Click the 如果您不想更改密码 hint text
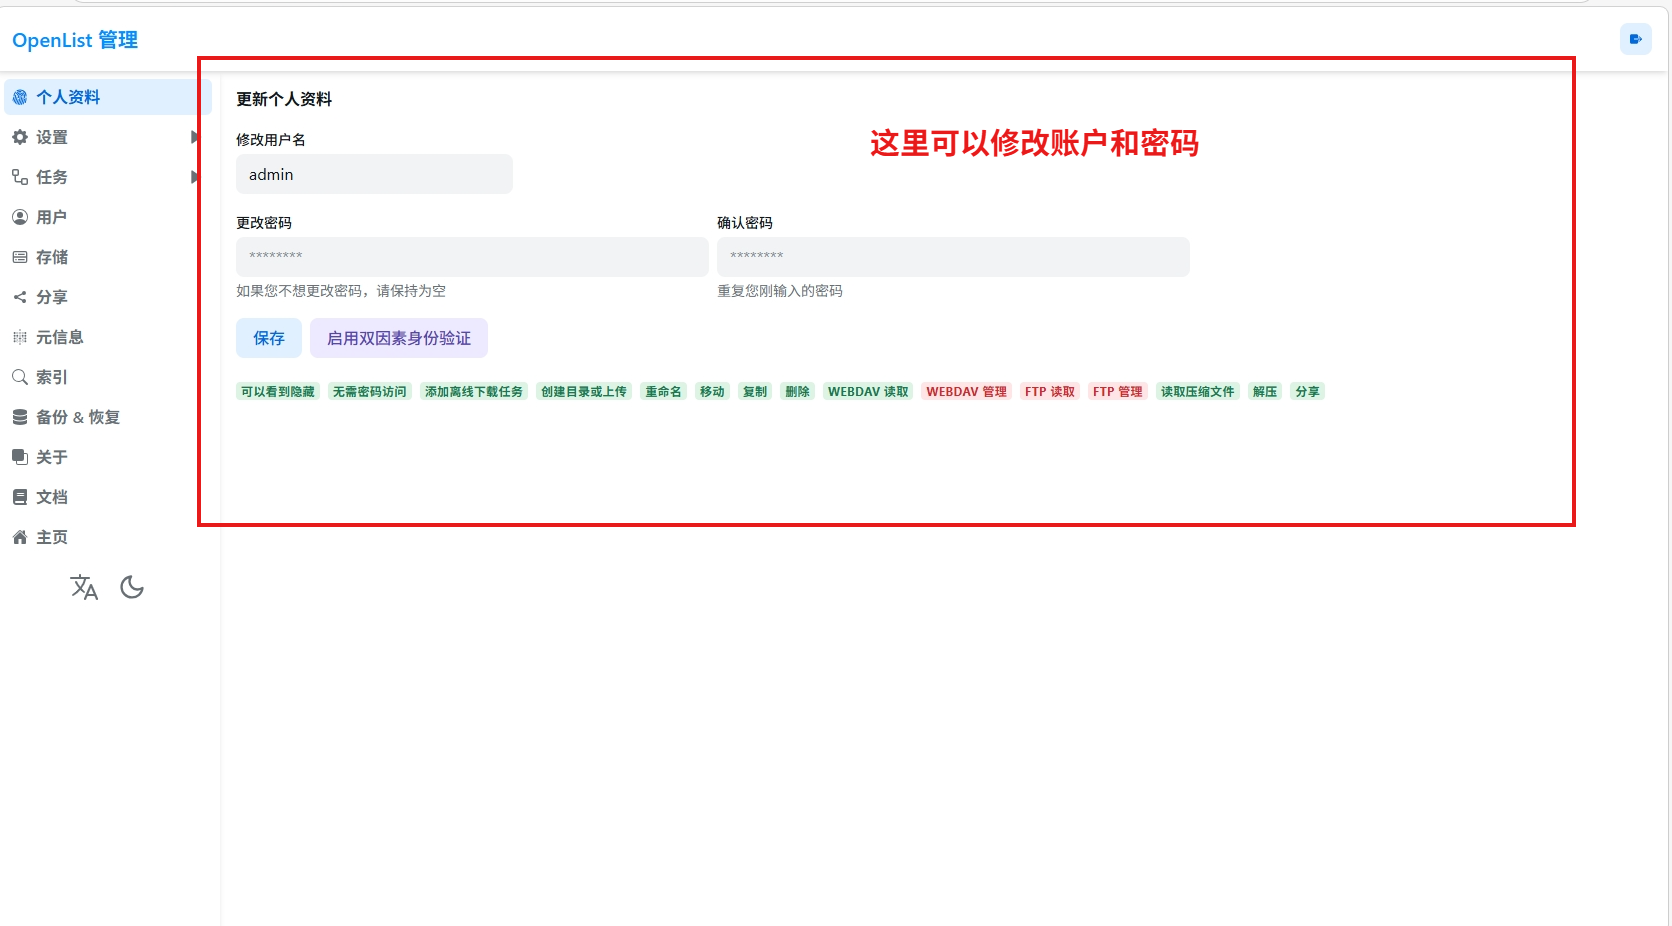Screen dimensions: 1672x926 click(x=341, y=291)
